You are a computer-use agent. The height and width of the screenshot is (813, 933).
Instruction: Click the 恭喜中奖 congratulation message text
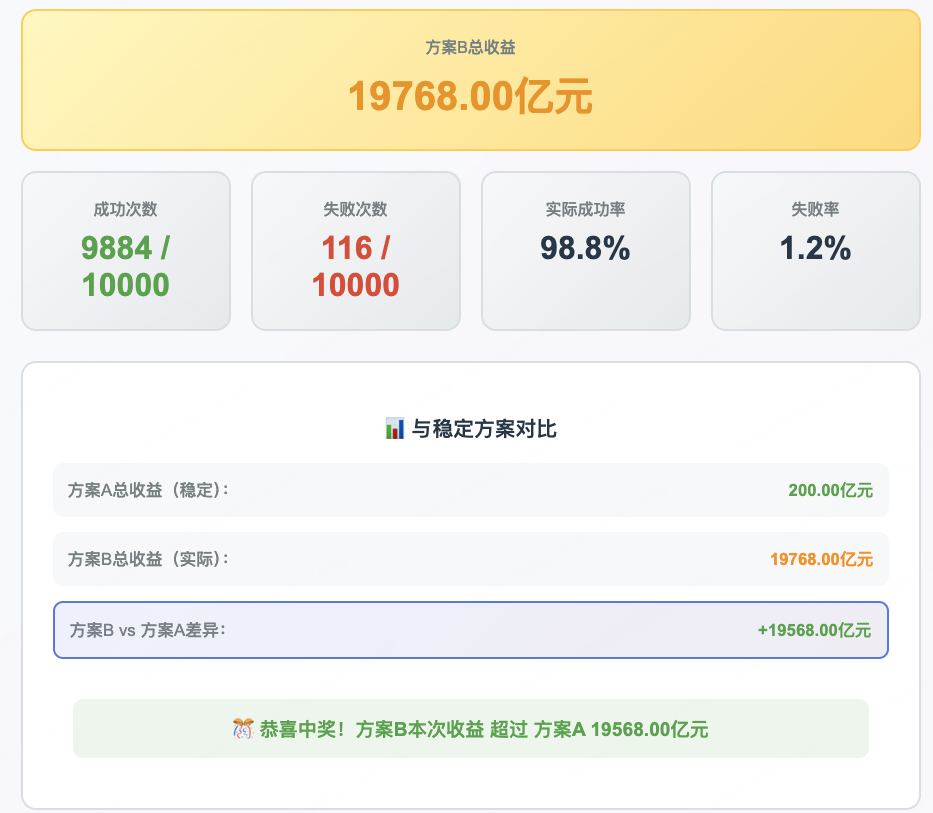482,729
